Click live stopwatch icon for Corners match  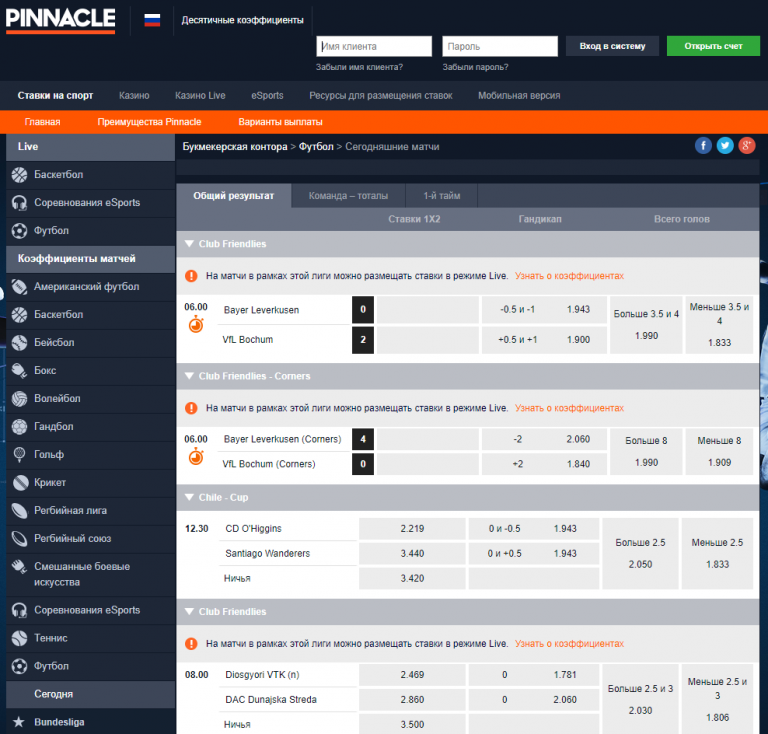tap(196, 457)
